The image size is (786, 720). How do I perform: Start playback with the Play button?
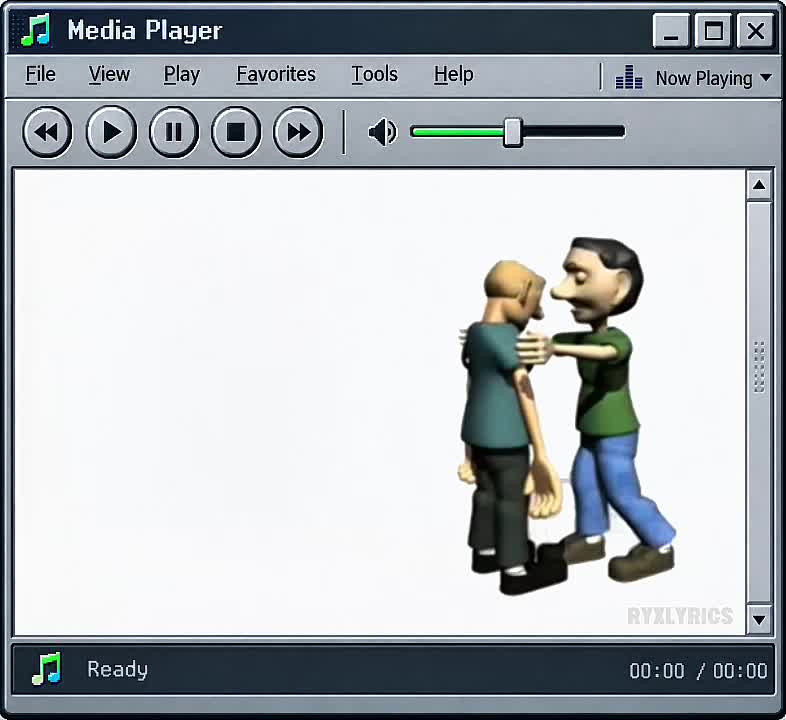tap(111, 132)
